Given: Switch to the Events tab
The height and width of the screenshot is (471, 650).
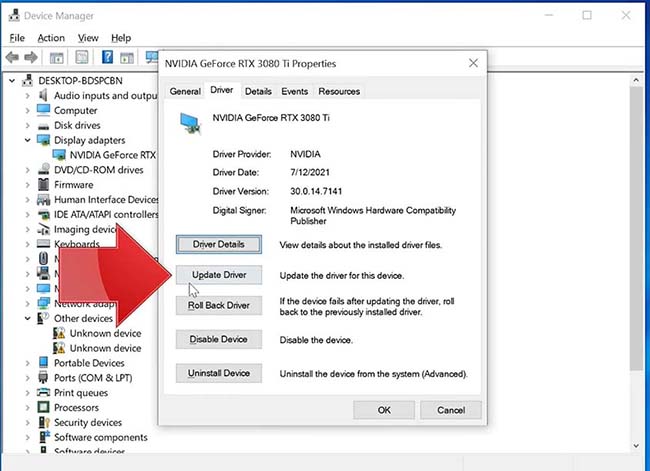Looking at the screenshot, I should pyautogui.click(x=294, y=91).
